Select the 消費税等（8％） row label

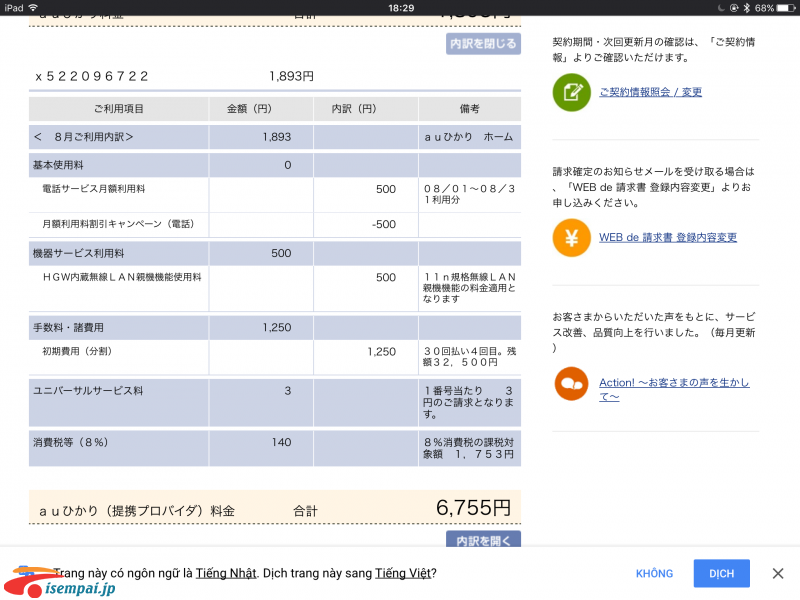(71, 442)
